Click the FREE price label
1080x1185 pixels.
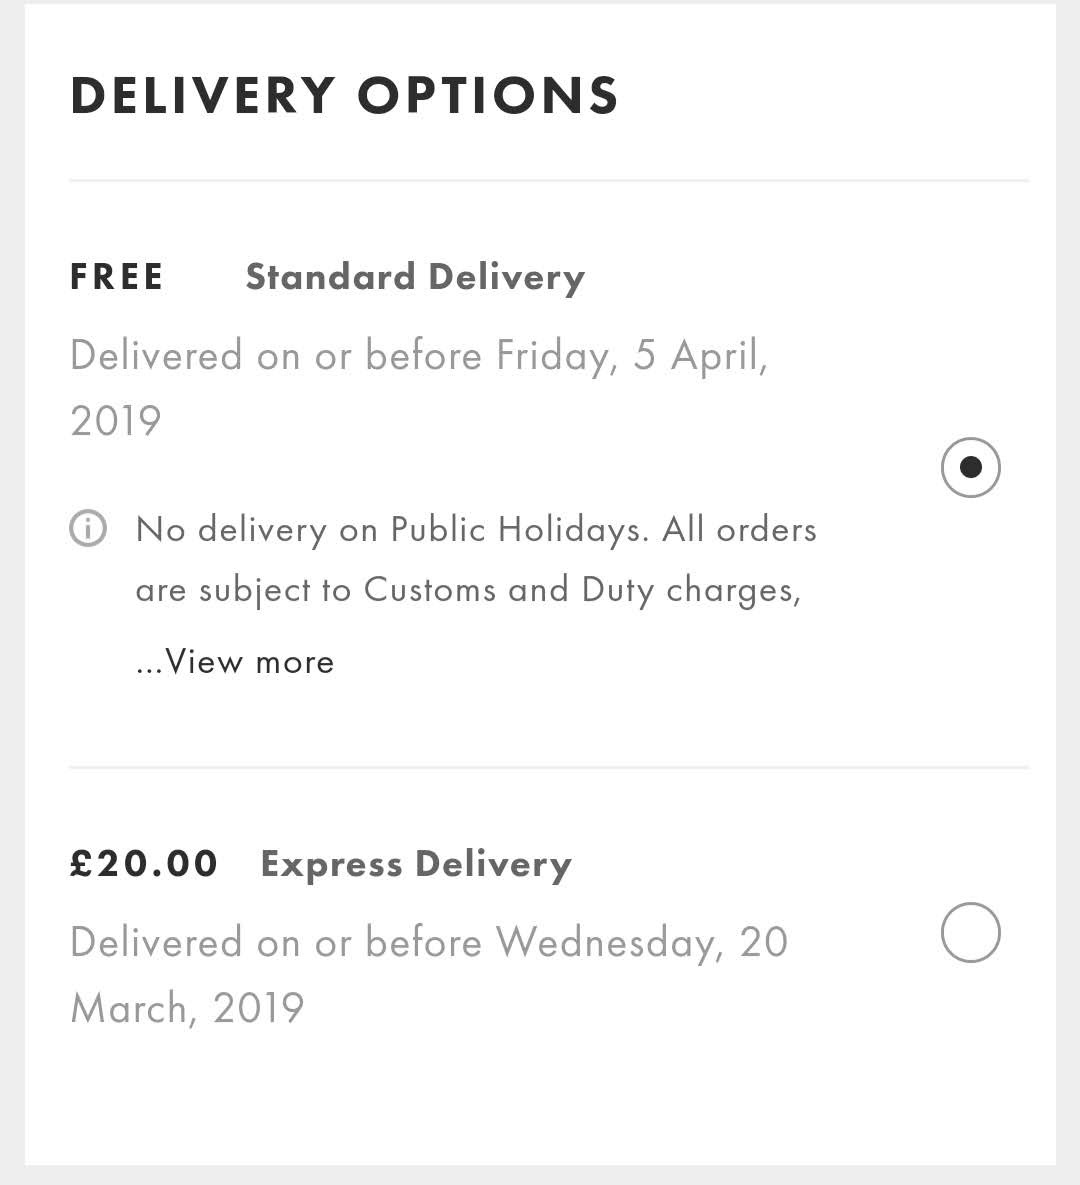(x=117, y=277)
